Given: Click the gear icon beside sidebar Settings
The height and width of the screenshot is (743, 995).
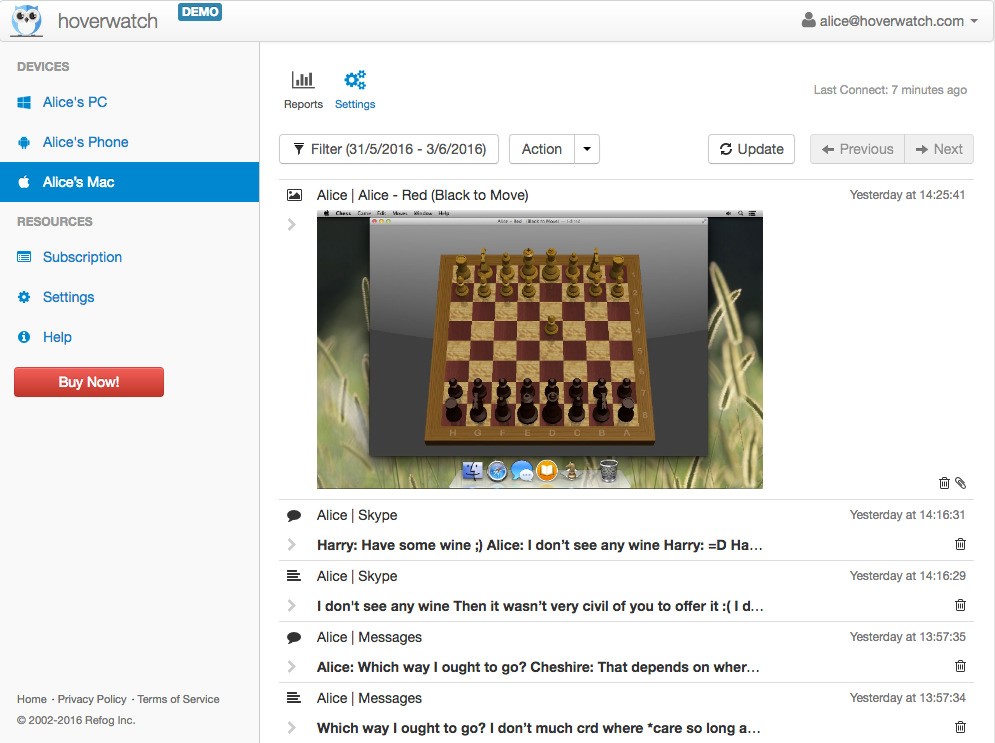Looking at the screenshot, I should 24,297.
